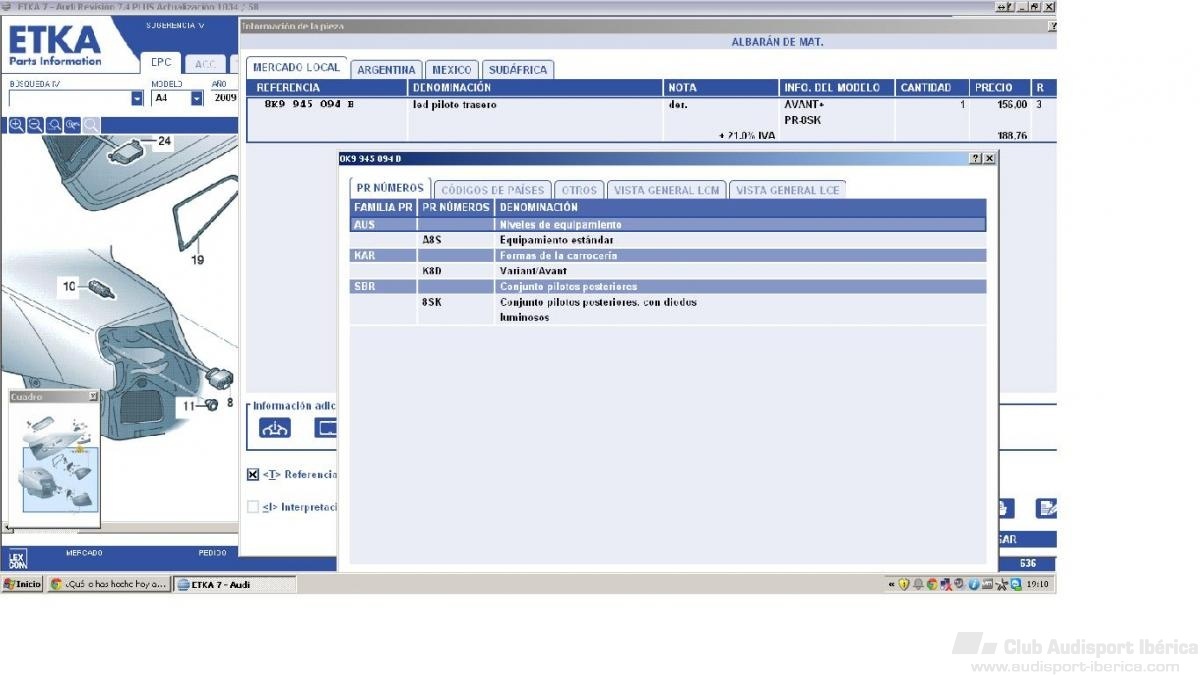Click the PEDIDO status bar label
Image resolution: width=1200 pixels, height=675 pixels.
212,553
